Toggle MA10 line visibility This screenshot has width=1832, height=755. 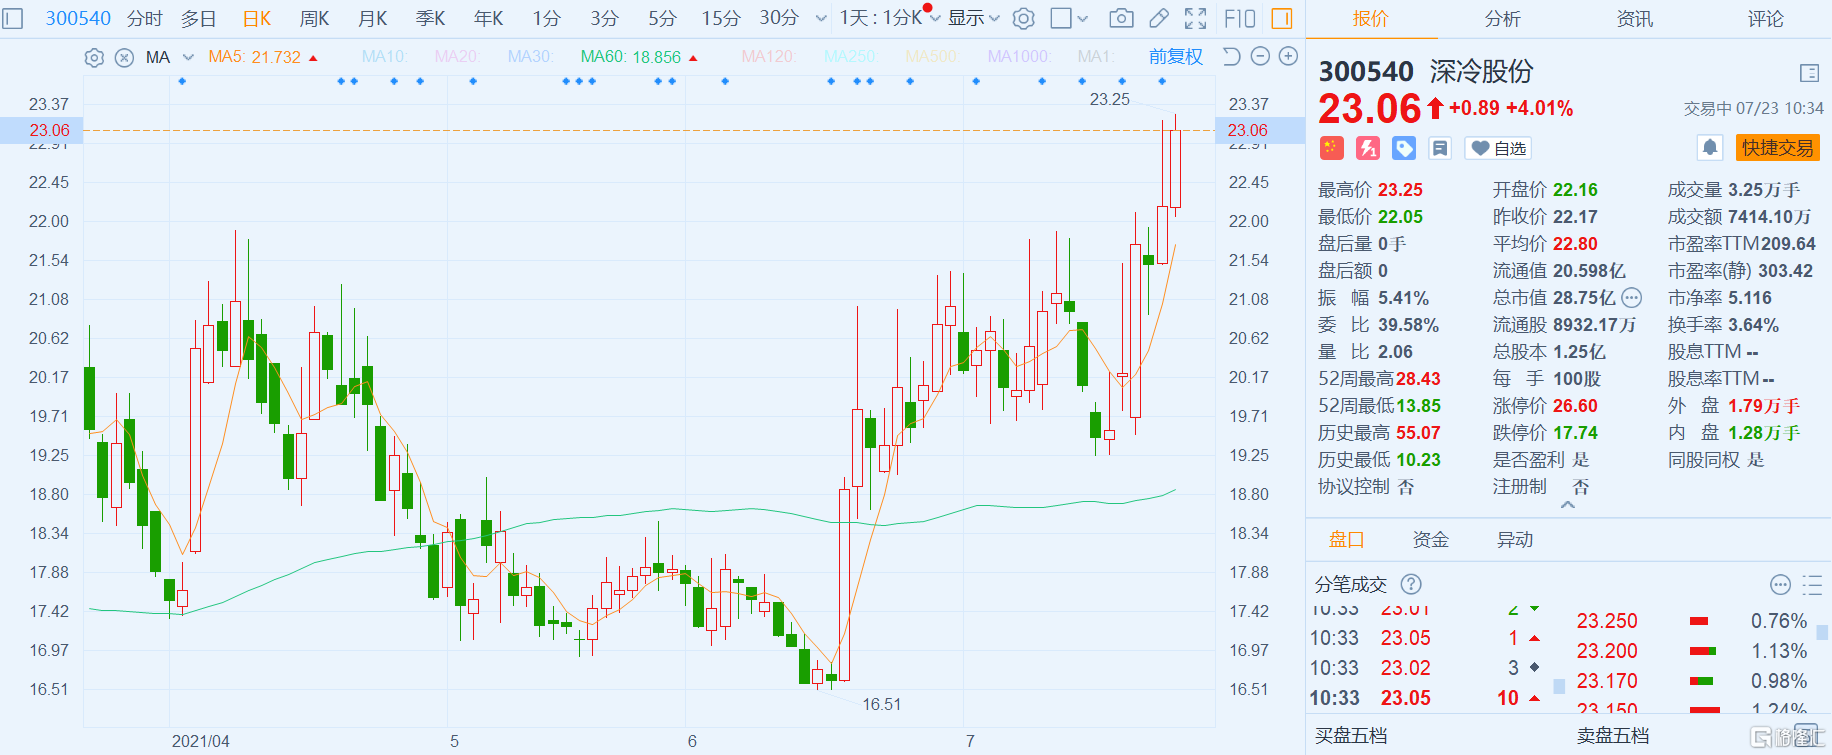tap(384, 57)
